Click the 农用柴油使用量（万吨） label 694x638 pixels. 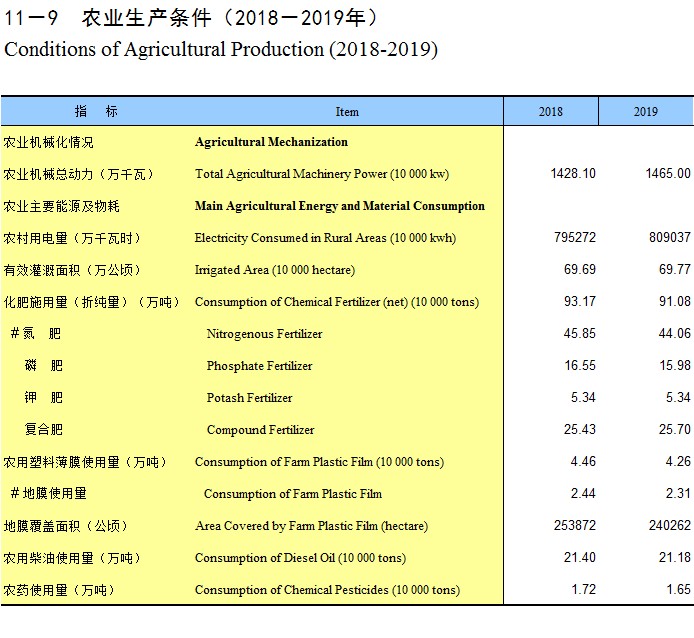click(x=72, y=558)
